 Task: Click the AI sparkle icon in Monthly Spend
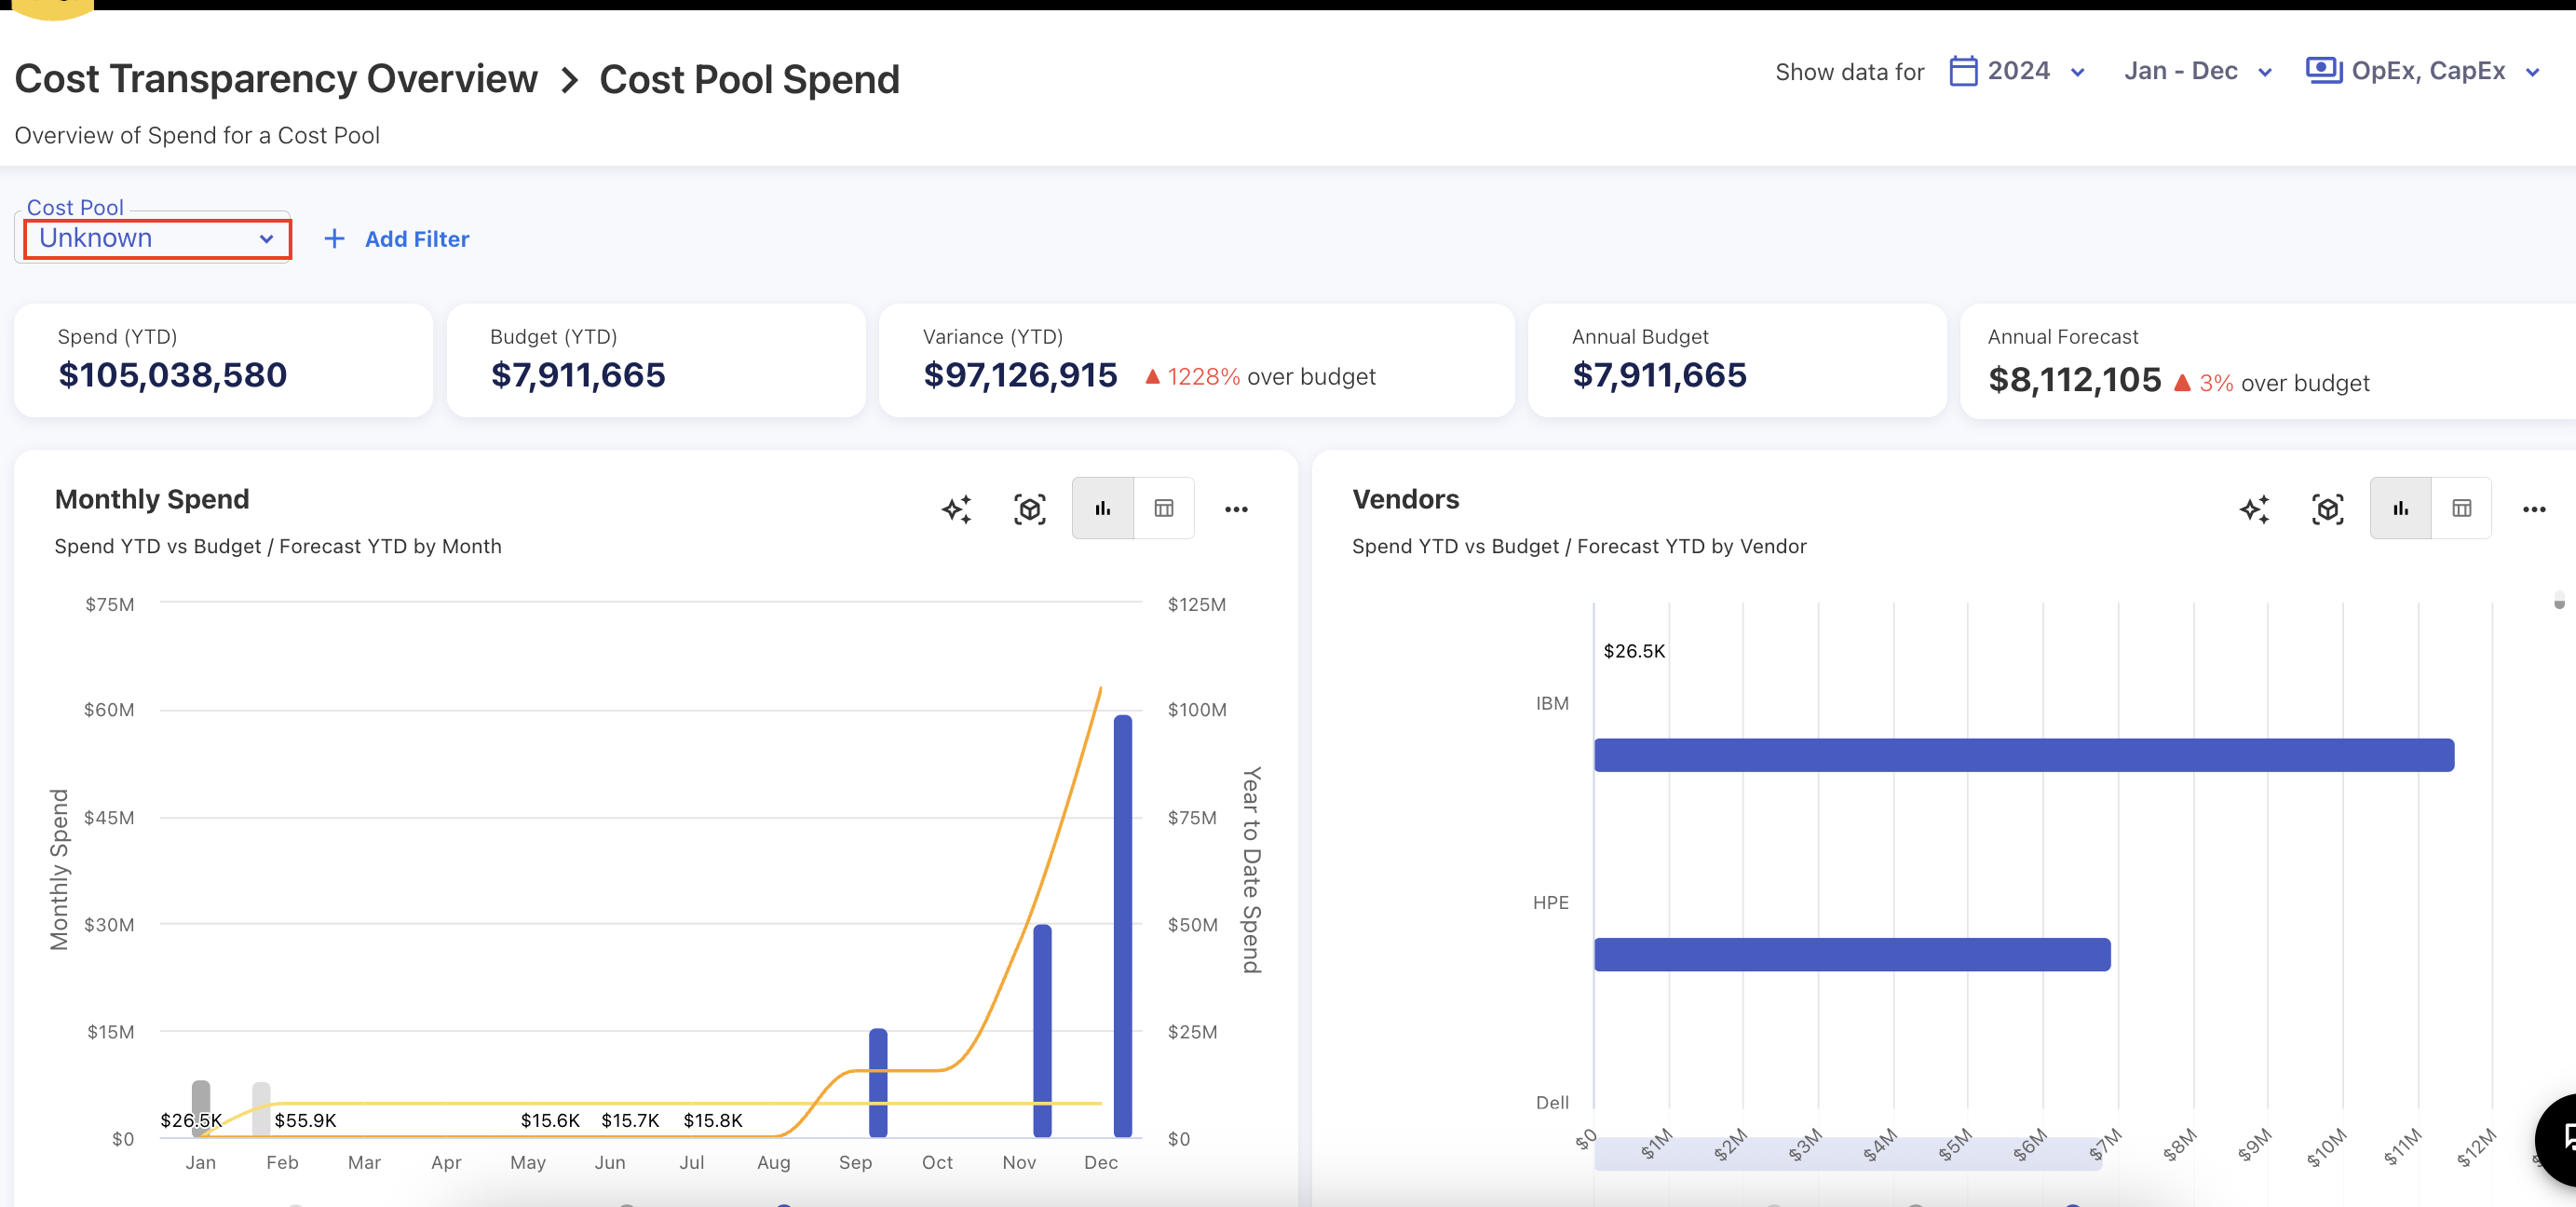click(956, 509)
